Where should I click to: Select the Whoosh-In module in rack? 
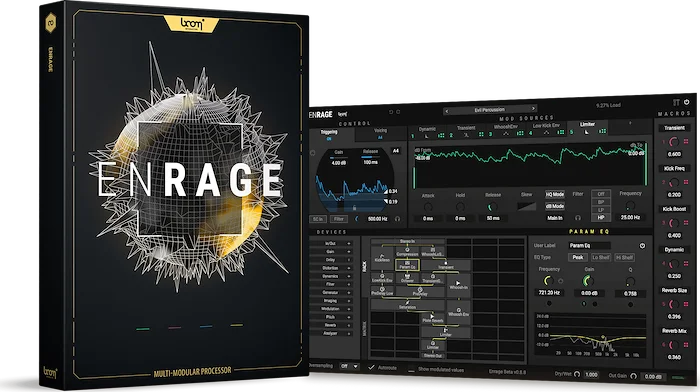tap(458, 285)
